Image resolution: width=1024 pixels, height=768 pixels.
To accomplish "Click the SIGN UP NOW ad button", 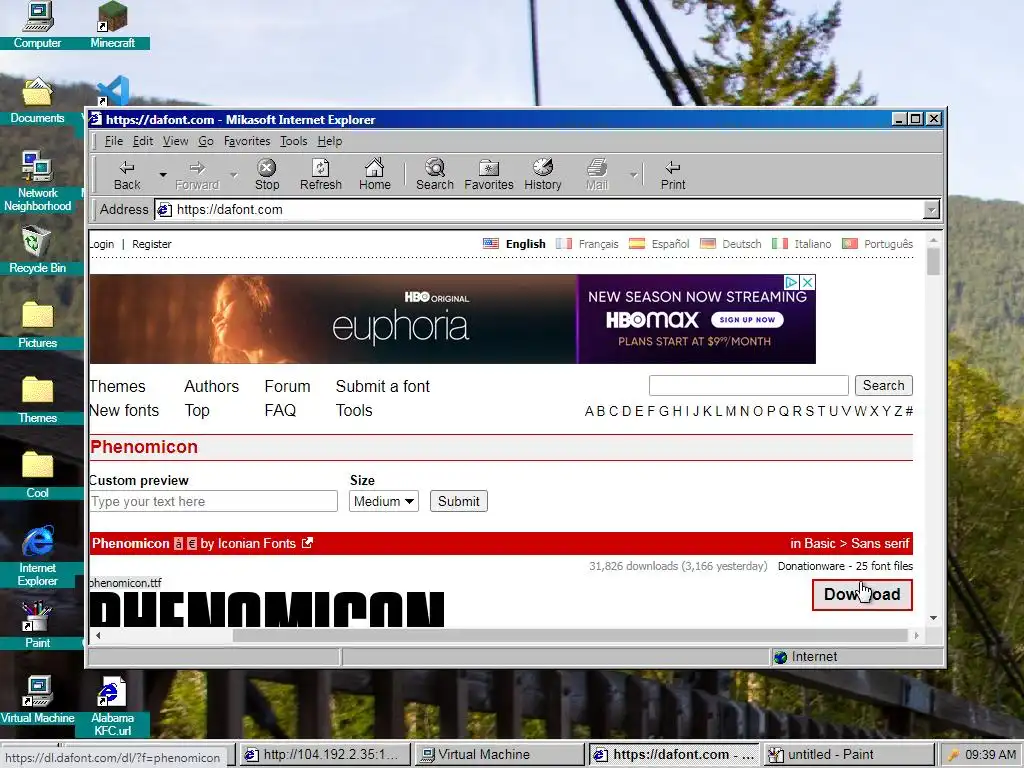I will click(747, 320).
